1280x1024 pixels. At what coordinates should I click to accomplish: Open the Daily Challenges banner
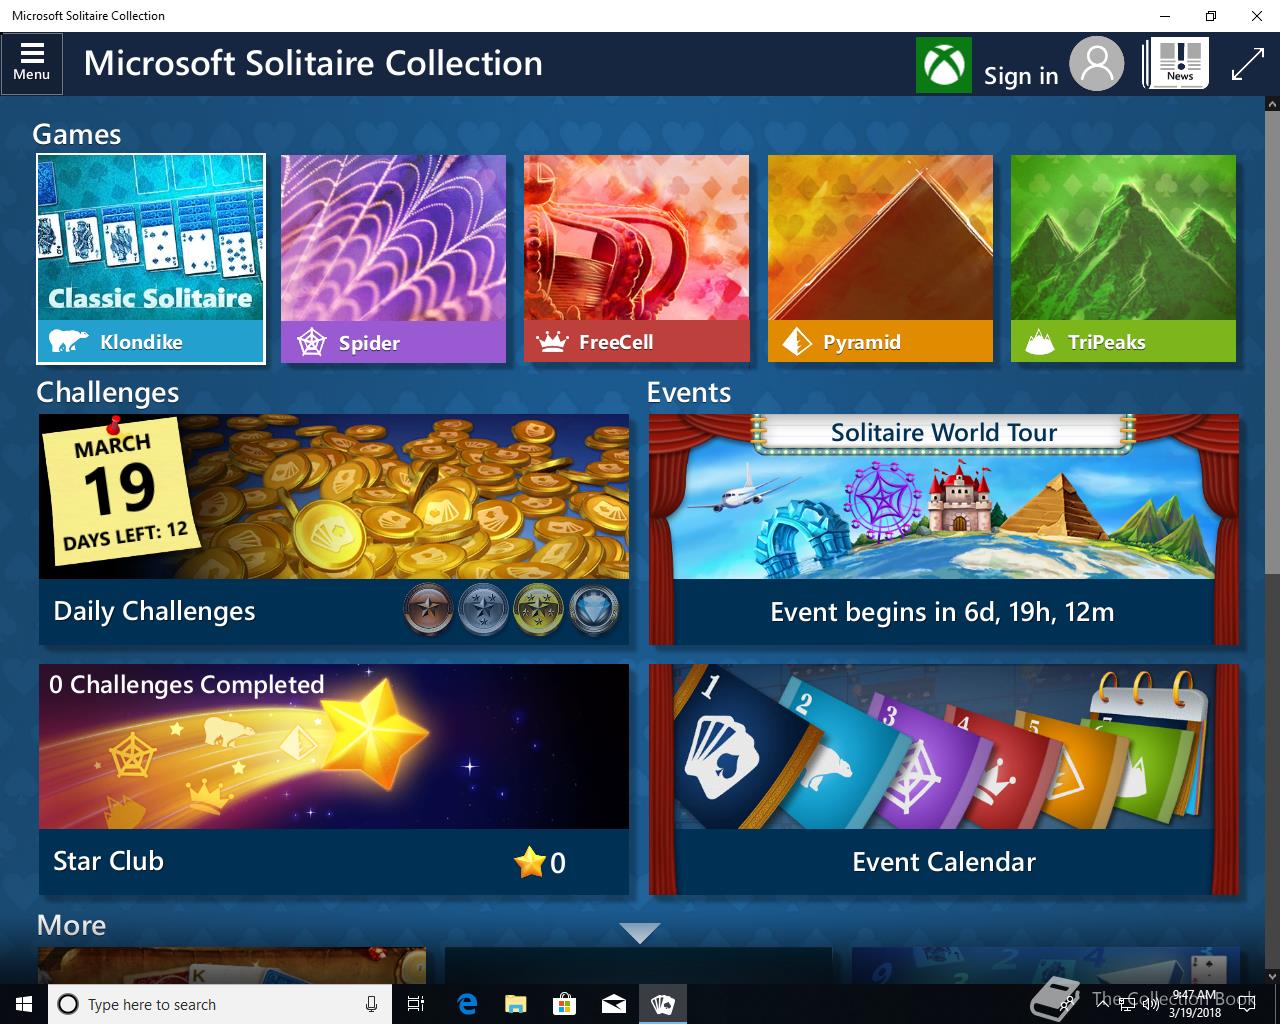(334, 529)
